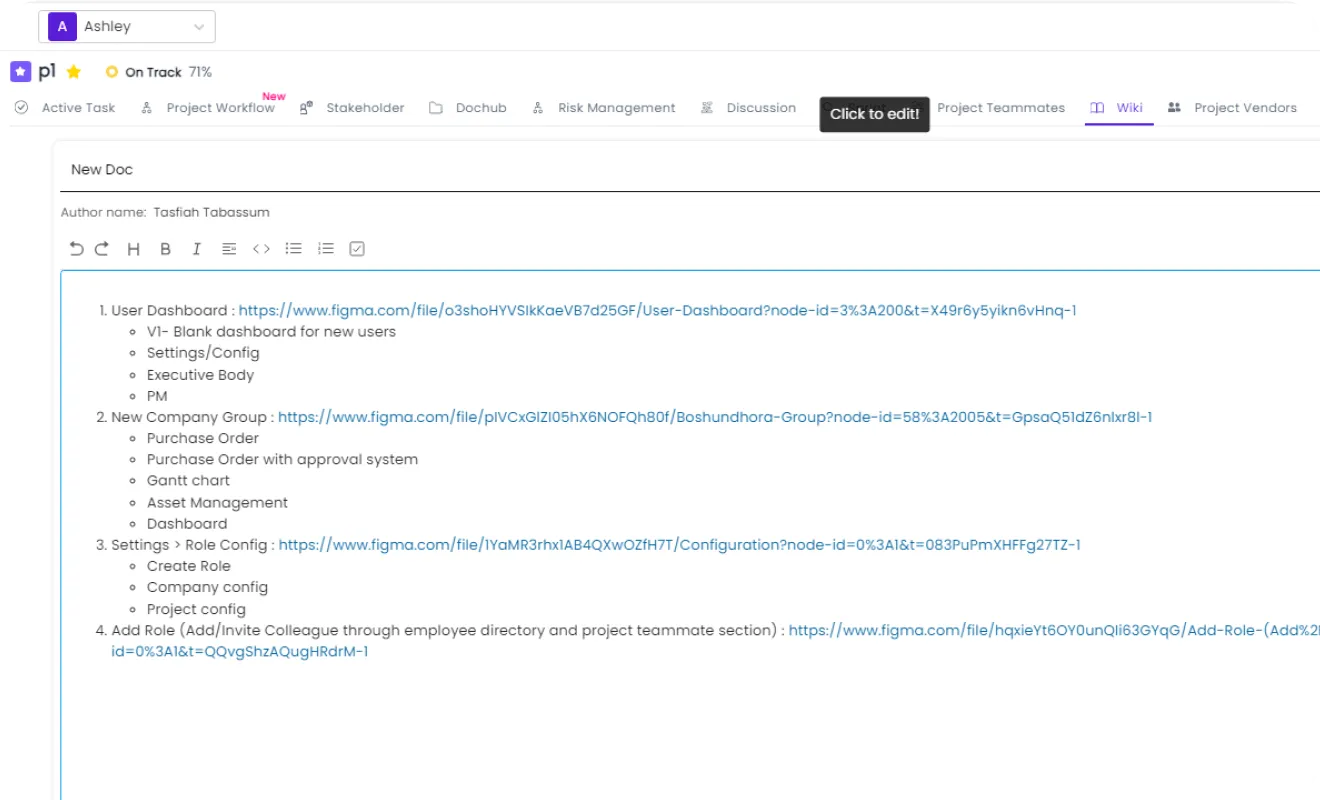Insert code block with angle-brackets icon
The width and height of the screenshot is (1320, 800).
coord(261,249)
